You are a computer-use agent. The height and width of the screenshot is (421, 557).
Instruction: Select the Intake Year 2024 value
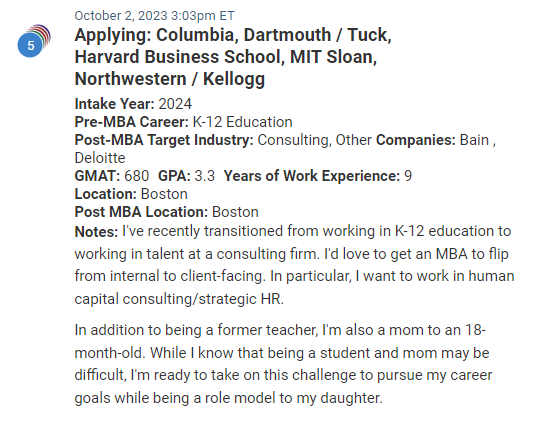point(175,104)
